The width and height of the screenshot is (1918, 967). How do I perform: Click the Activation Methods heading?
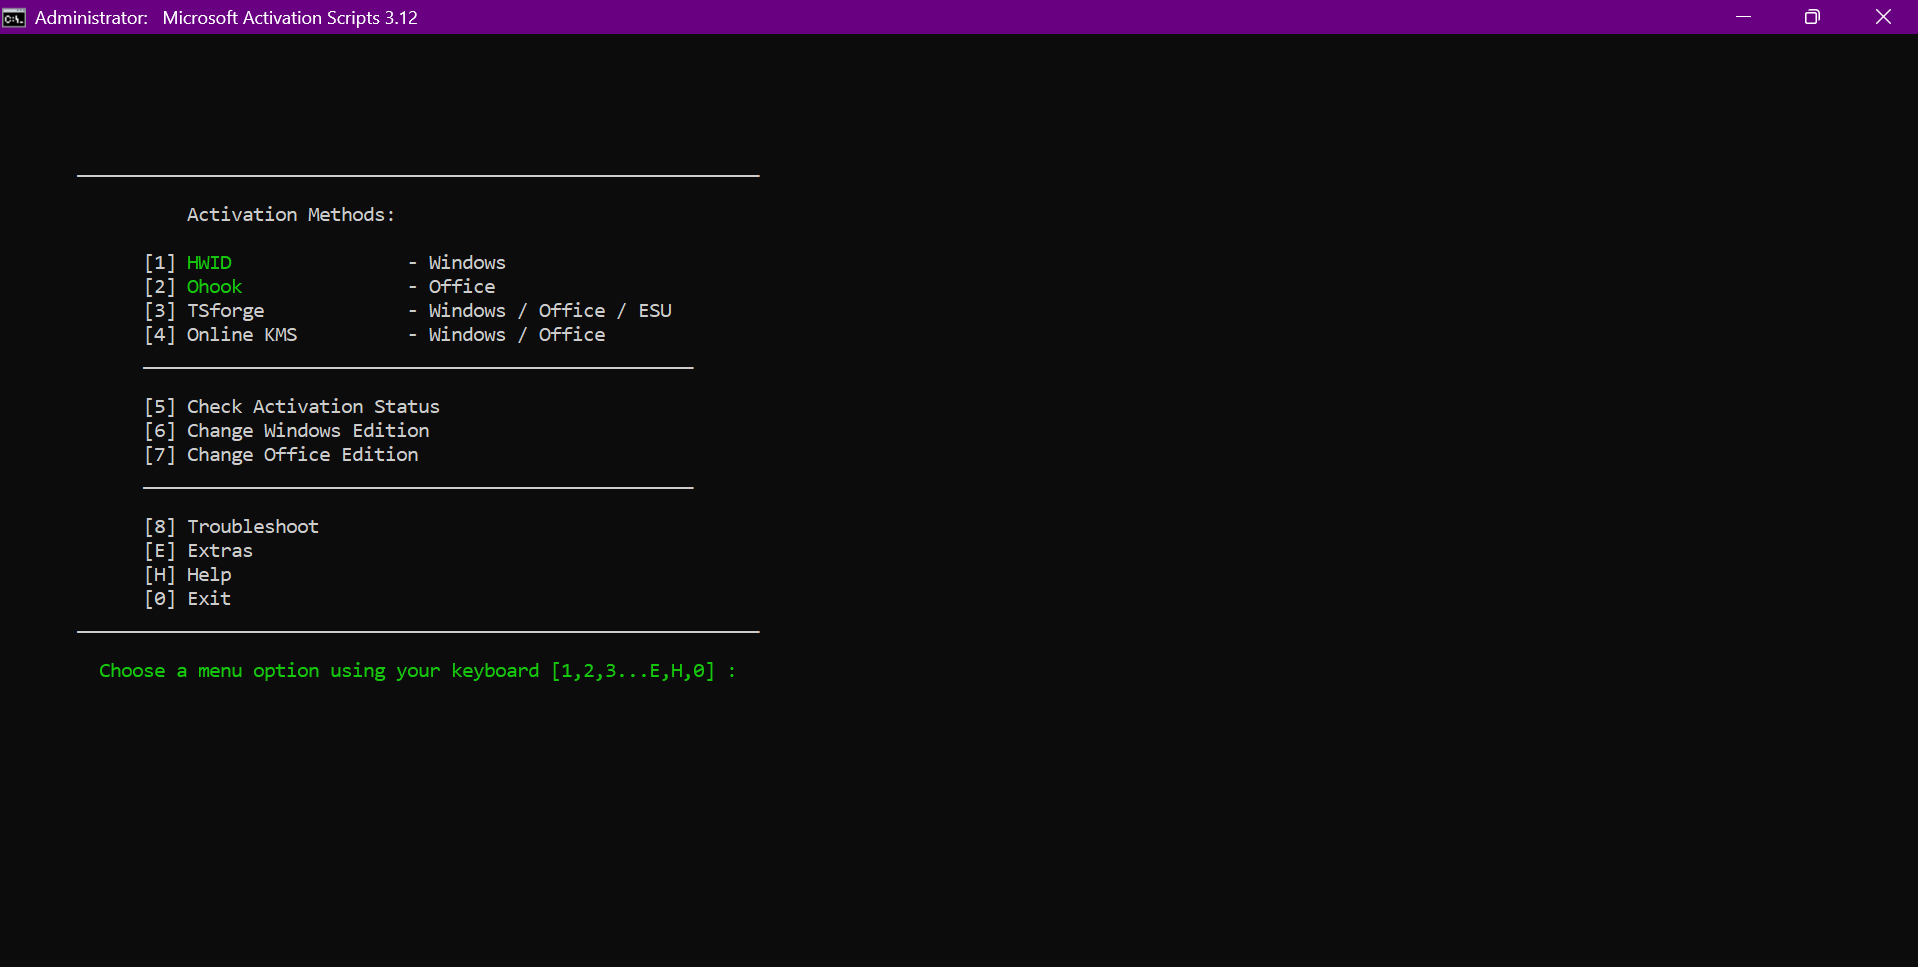(291, 215)
